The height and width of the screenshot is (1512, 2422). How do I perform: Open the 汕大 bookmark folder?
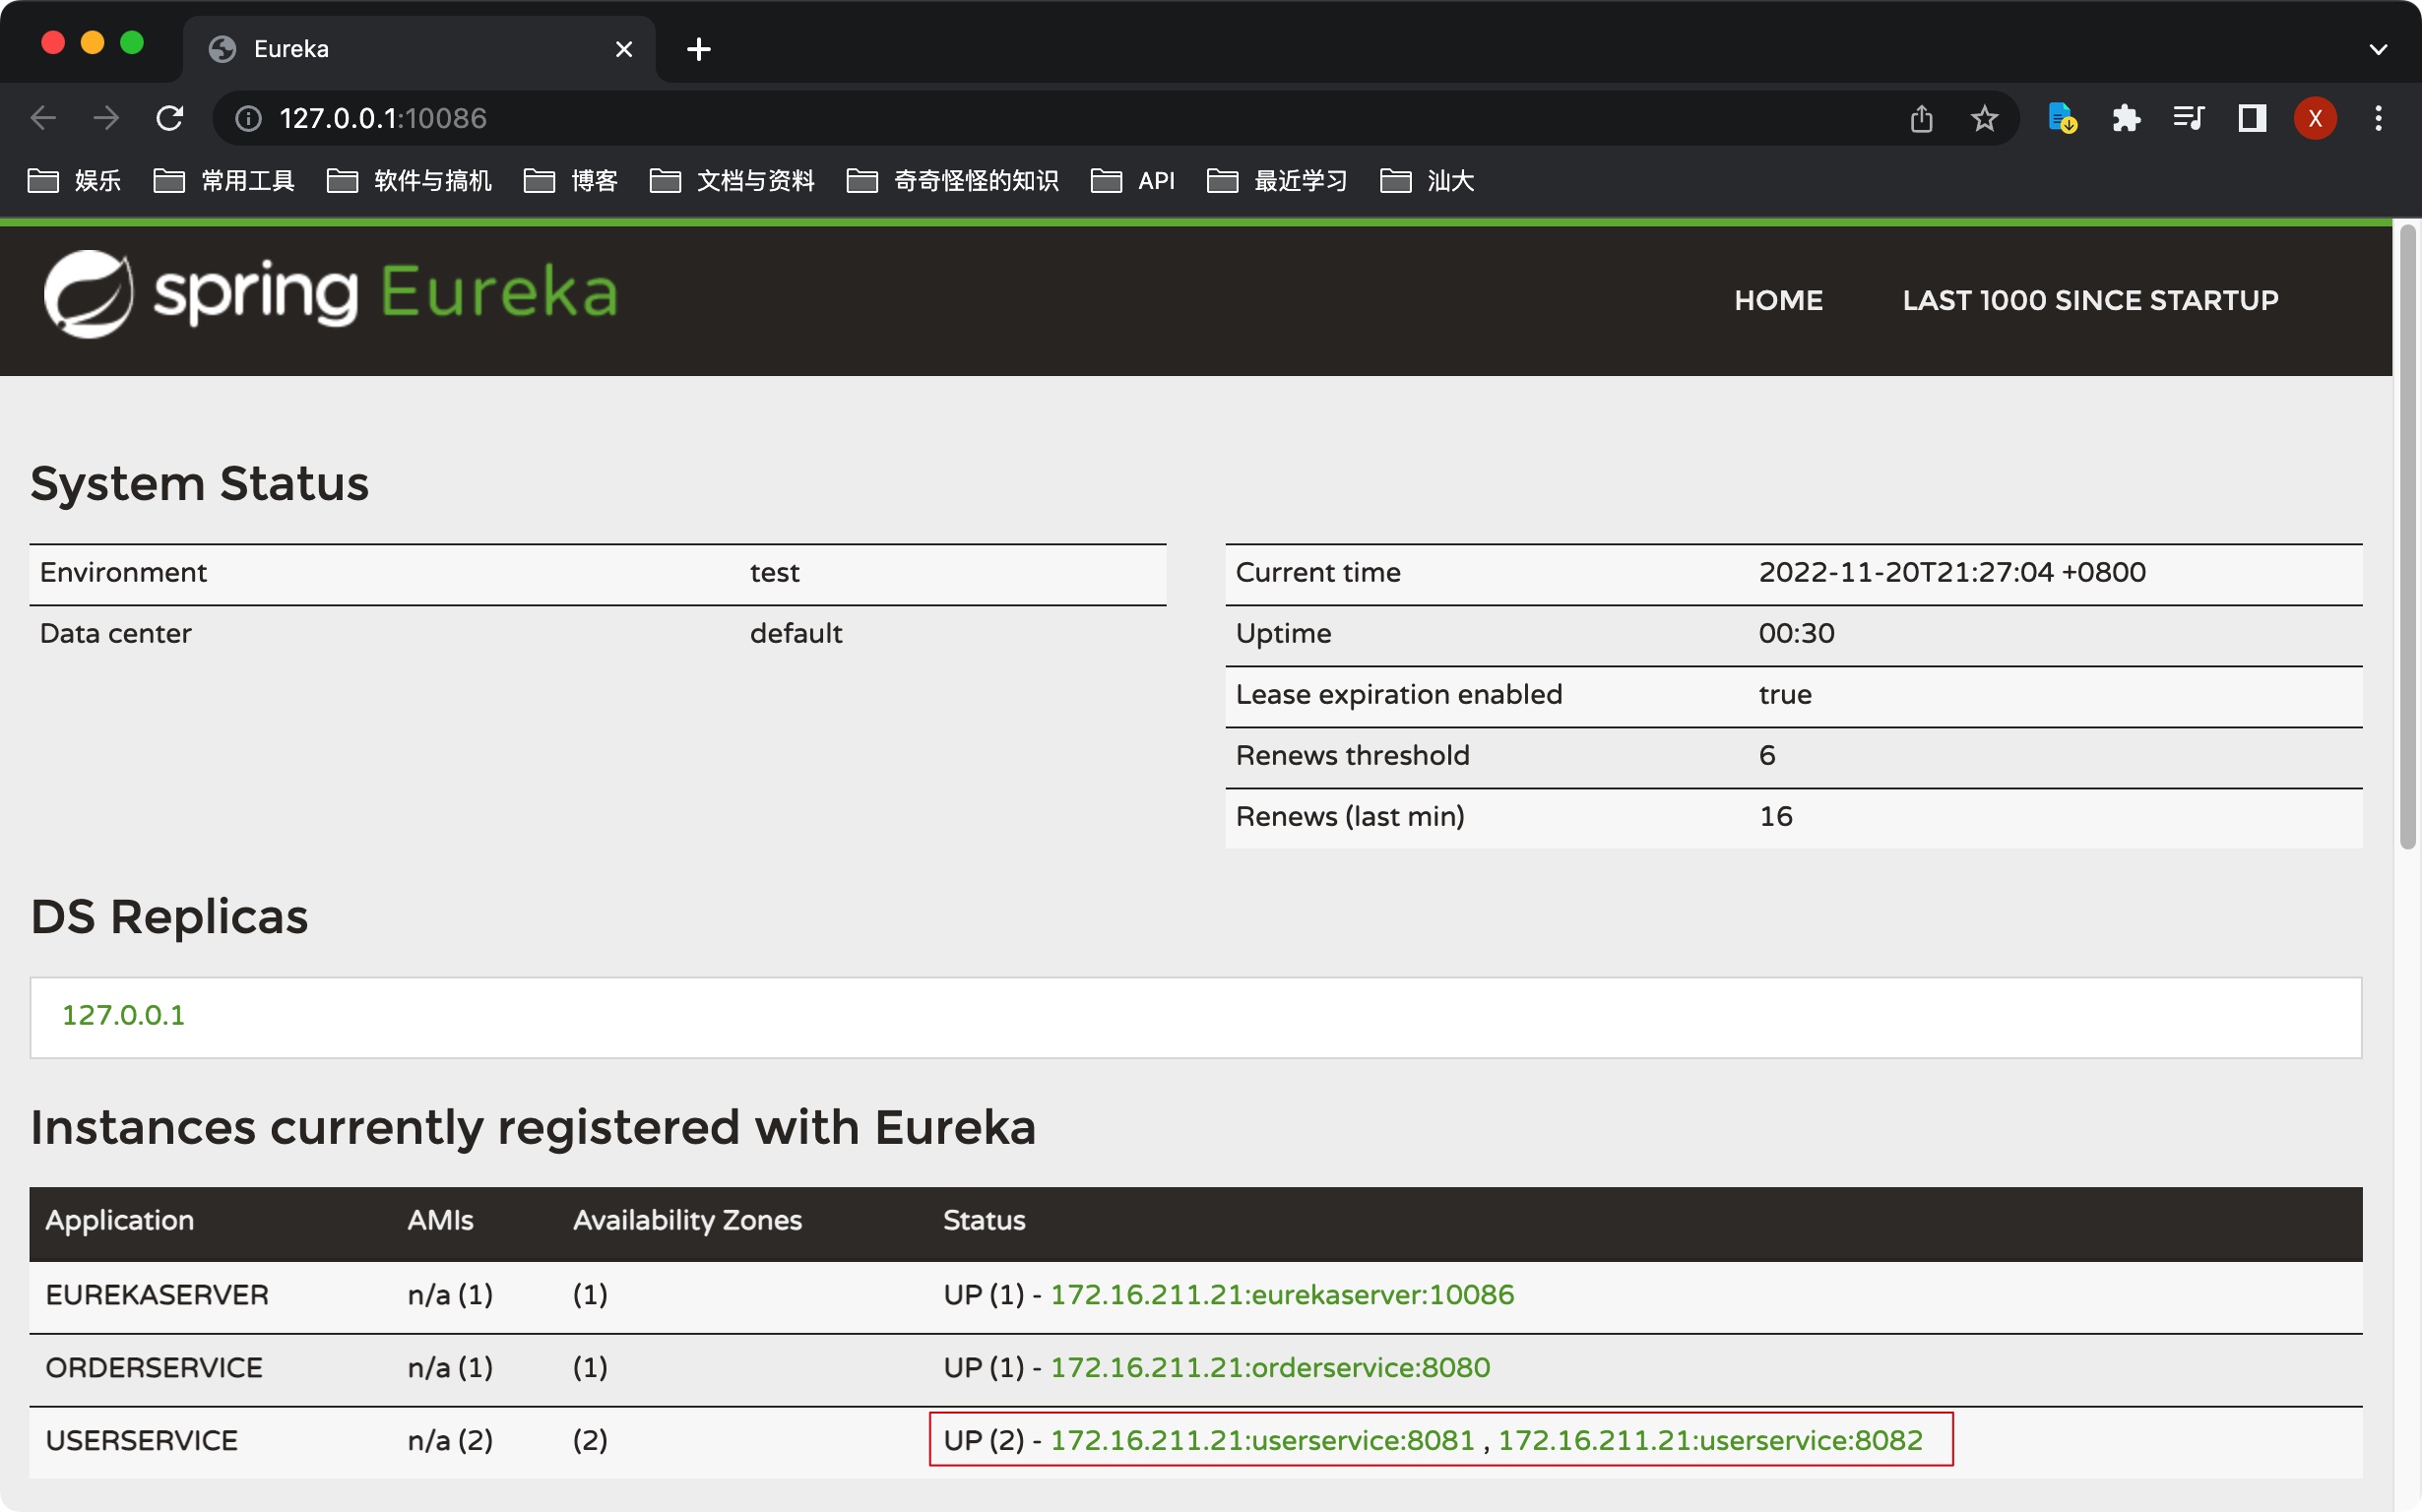(1427, 180)
